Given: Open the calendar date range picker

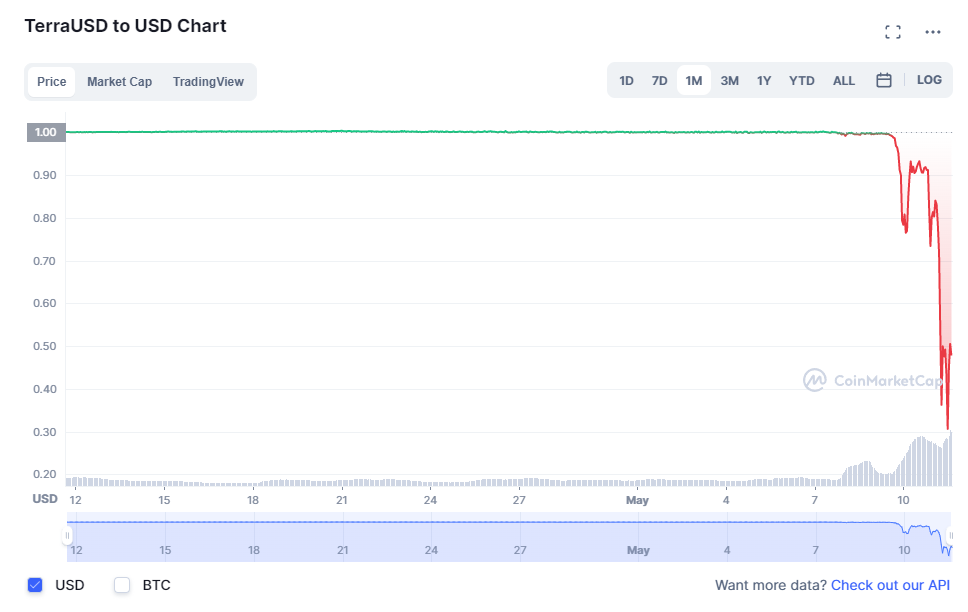Looking at the screenshot, I should (883, 80).
